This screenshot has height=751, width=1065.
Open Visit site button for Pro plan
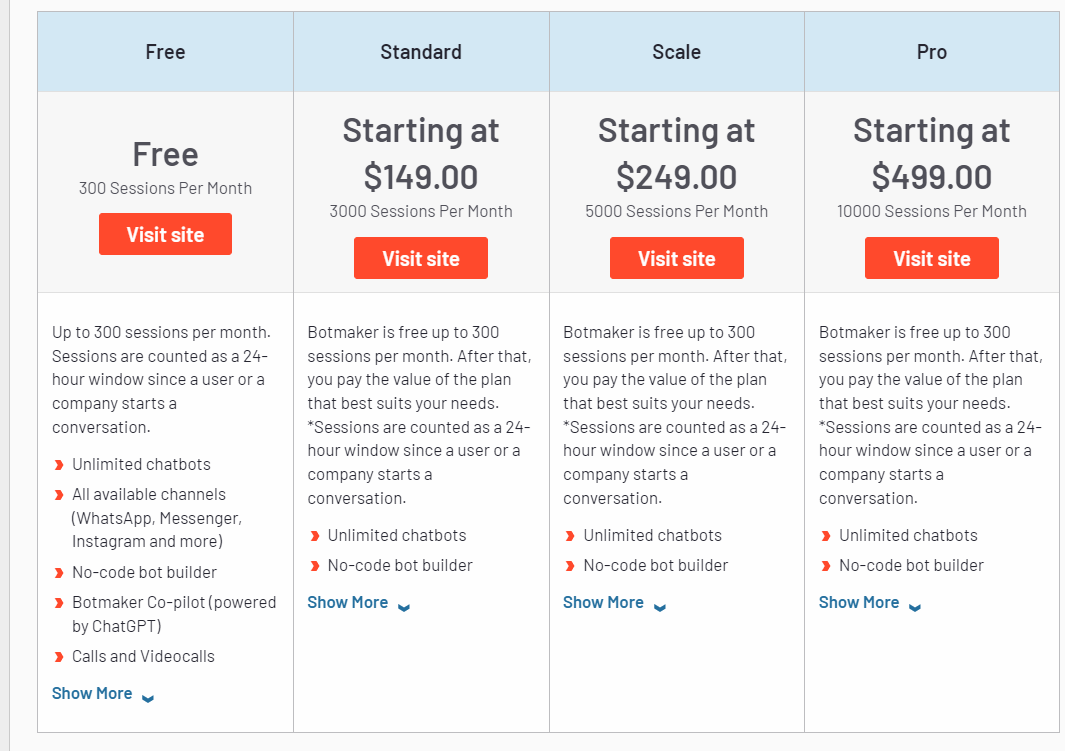pos(931,258)
